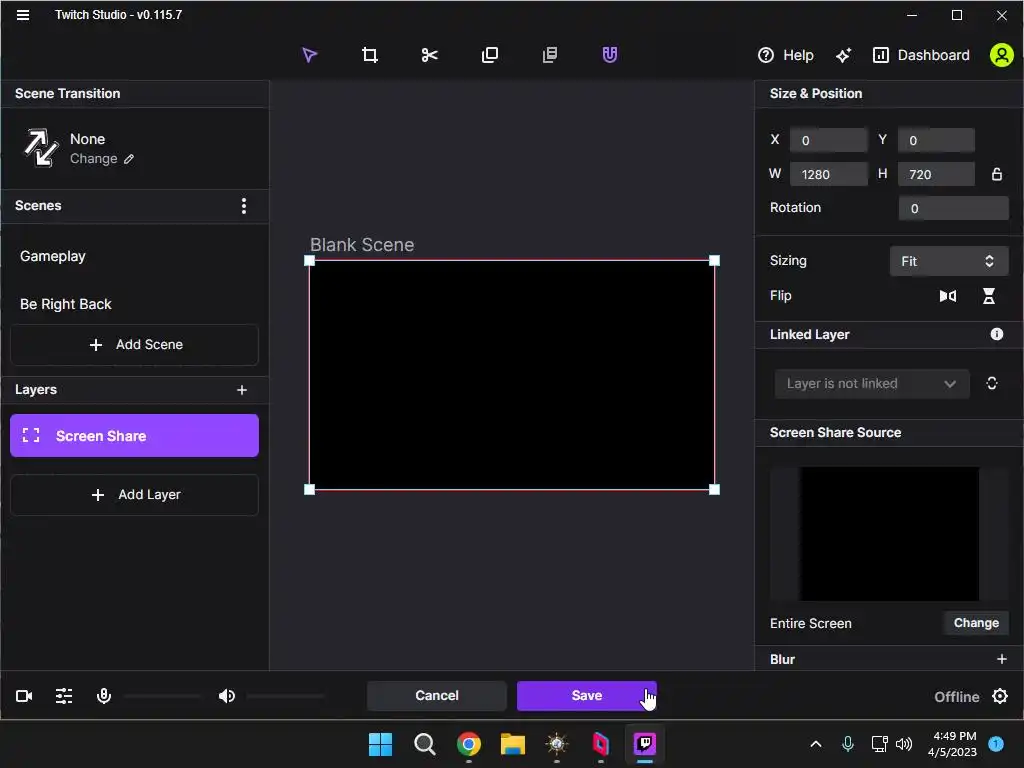Viewport: 1024px width, 768px height.
Task: Adjust the microphone volume slider
Action: [x=163, y=696]
